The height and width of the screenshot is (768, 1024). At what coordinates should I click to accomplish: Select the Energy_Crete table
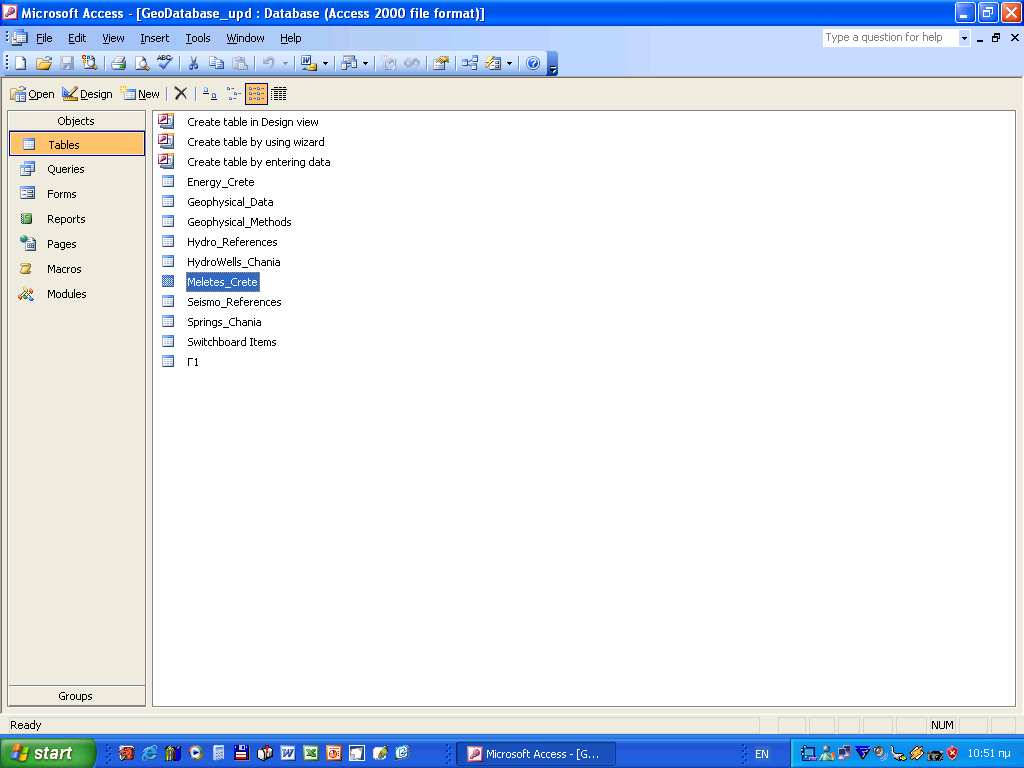tap(221, 182)
